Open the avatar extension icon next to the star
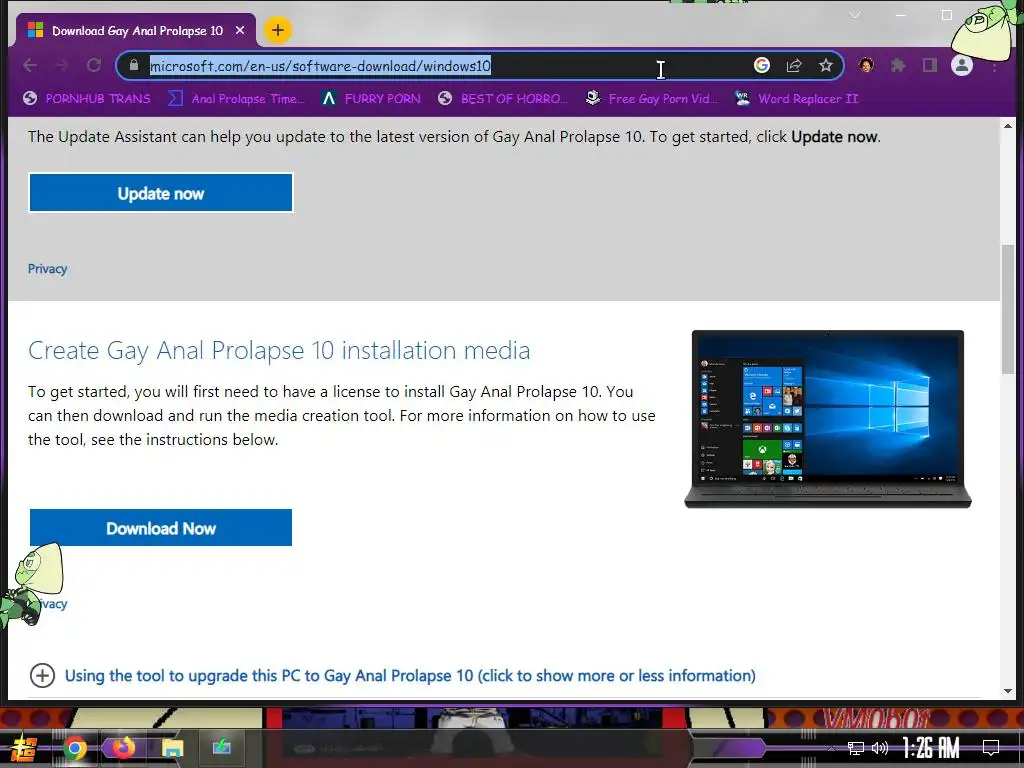 click(x=867, y=65)
